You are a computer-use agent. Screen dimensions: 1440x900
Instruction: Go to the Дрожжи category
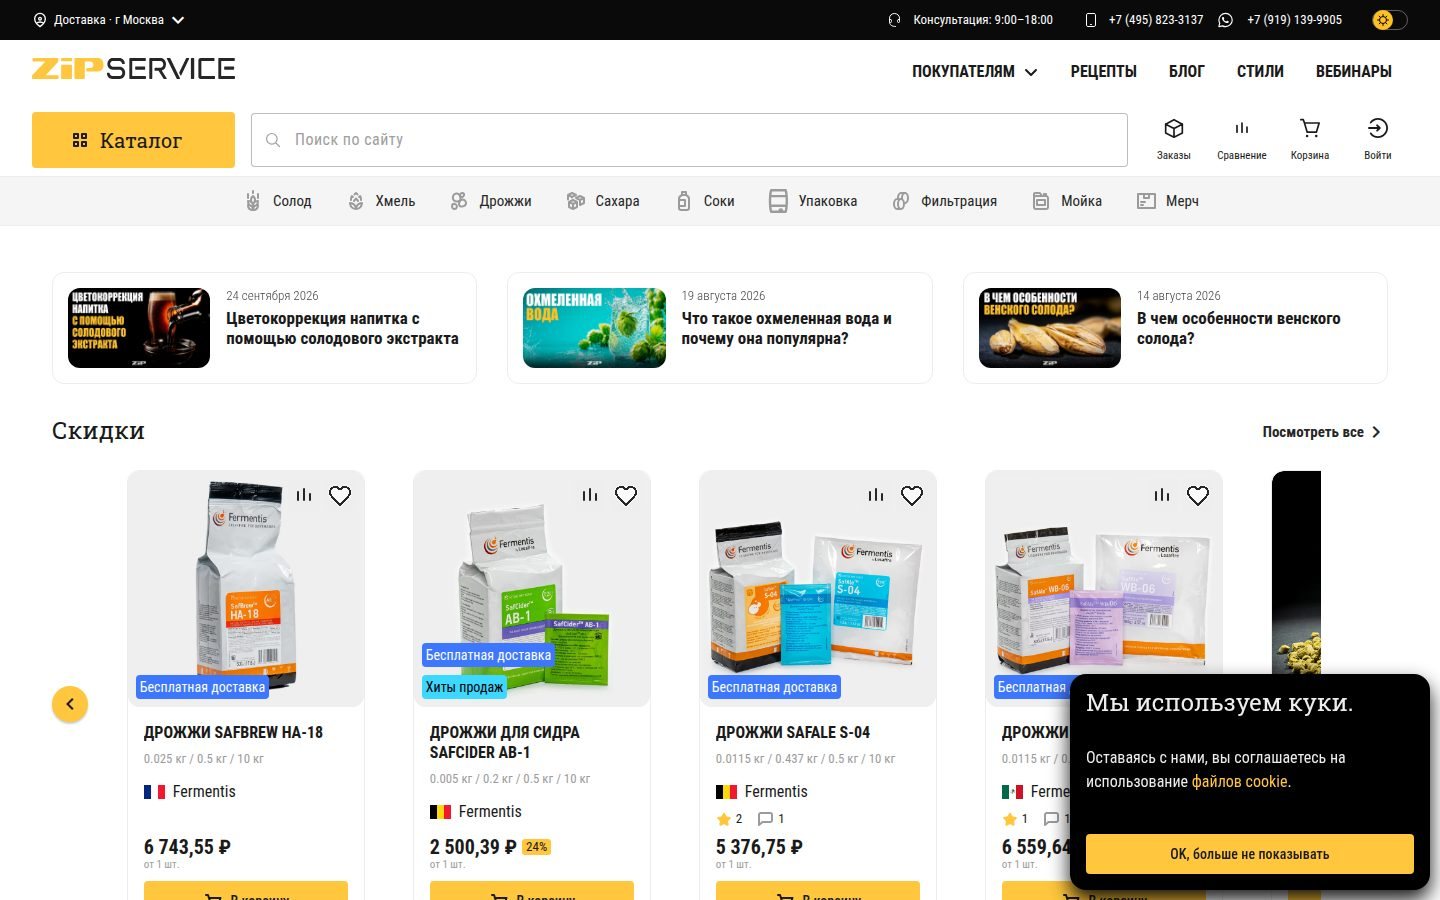(490, 201)
